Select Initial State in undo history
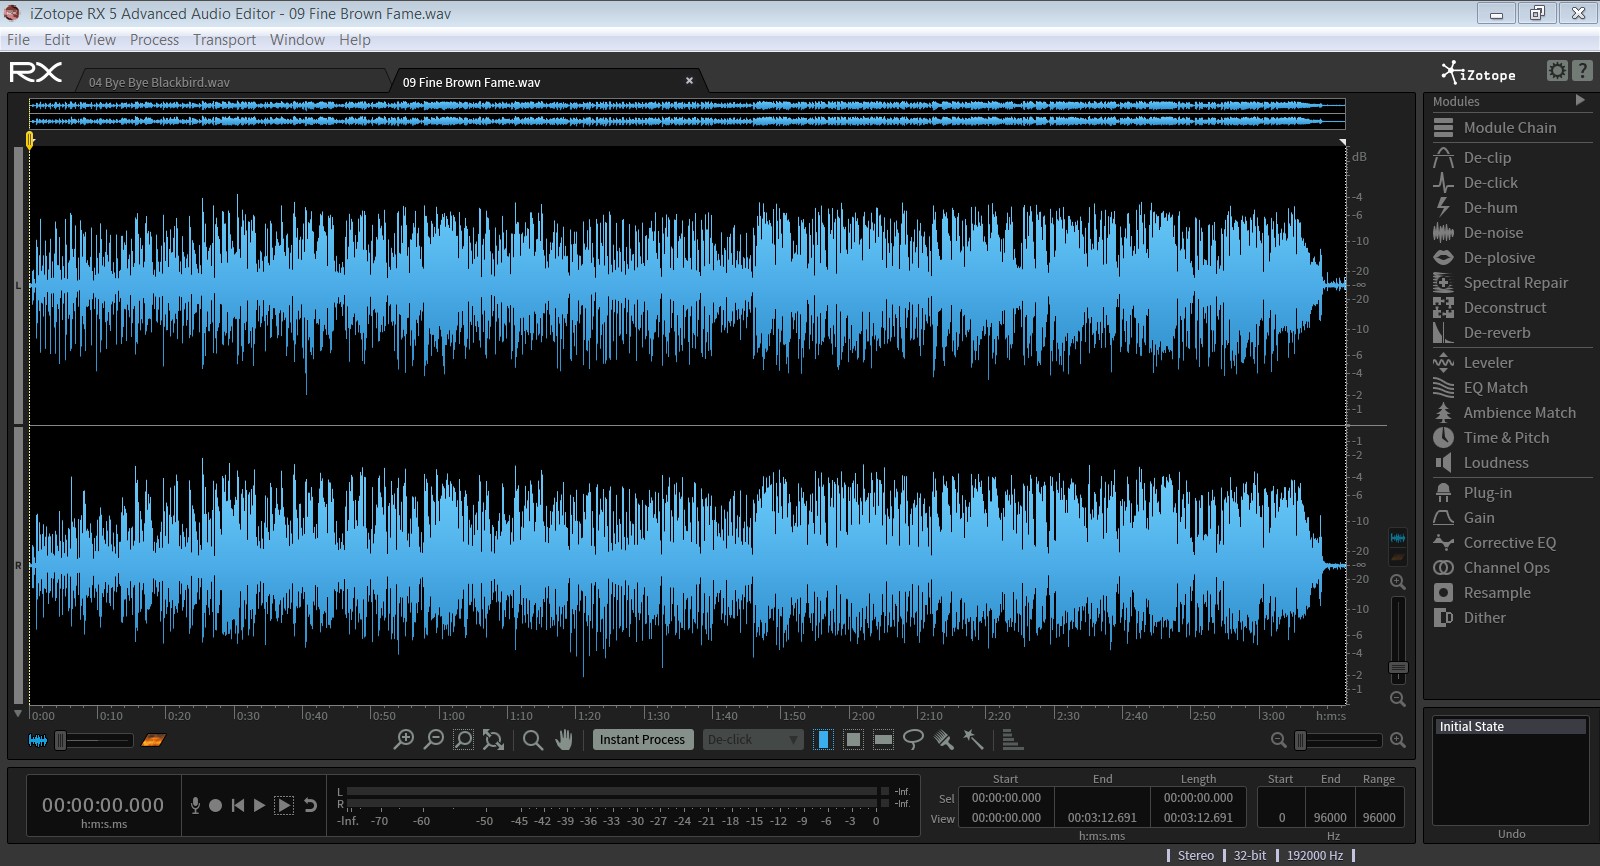Screen dimensions: 1600x866 coord(1510,727)
